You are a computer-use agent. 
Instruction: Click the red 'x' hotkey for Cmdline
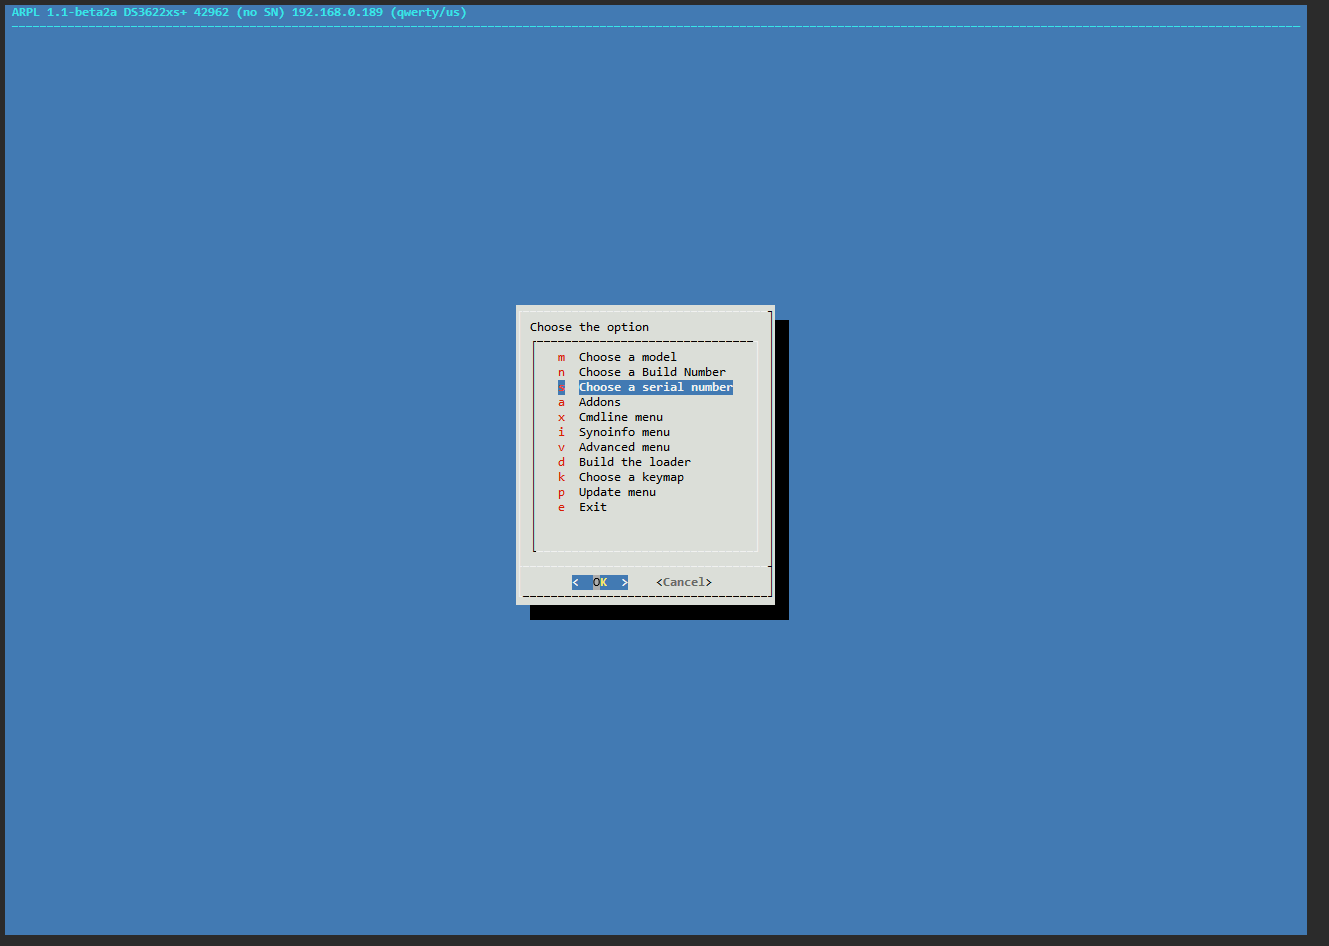click(561, 417)
